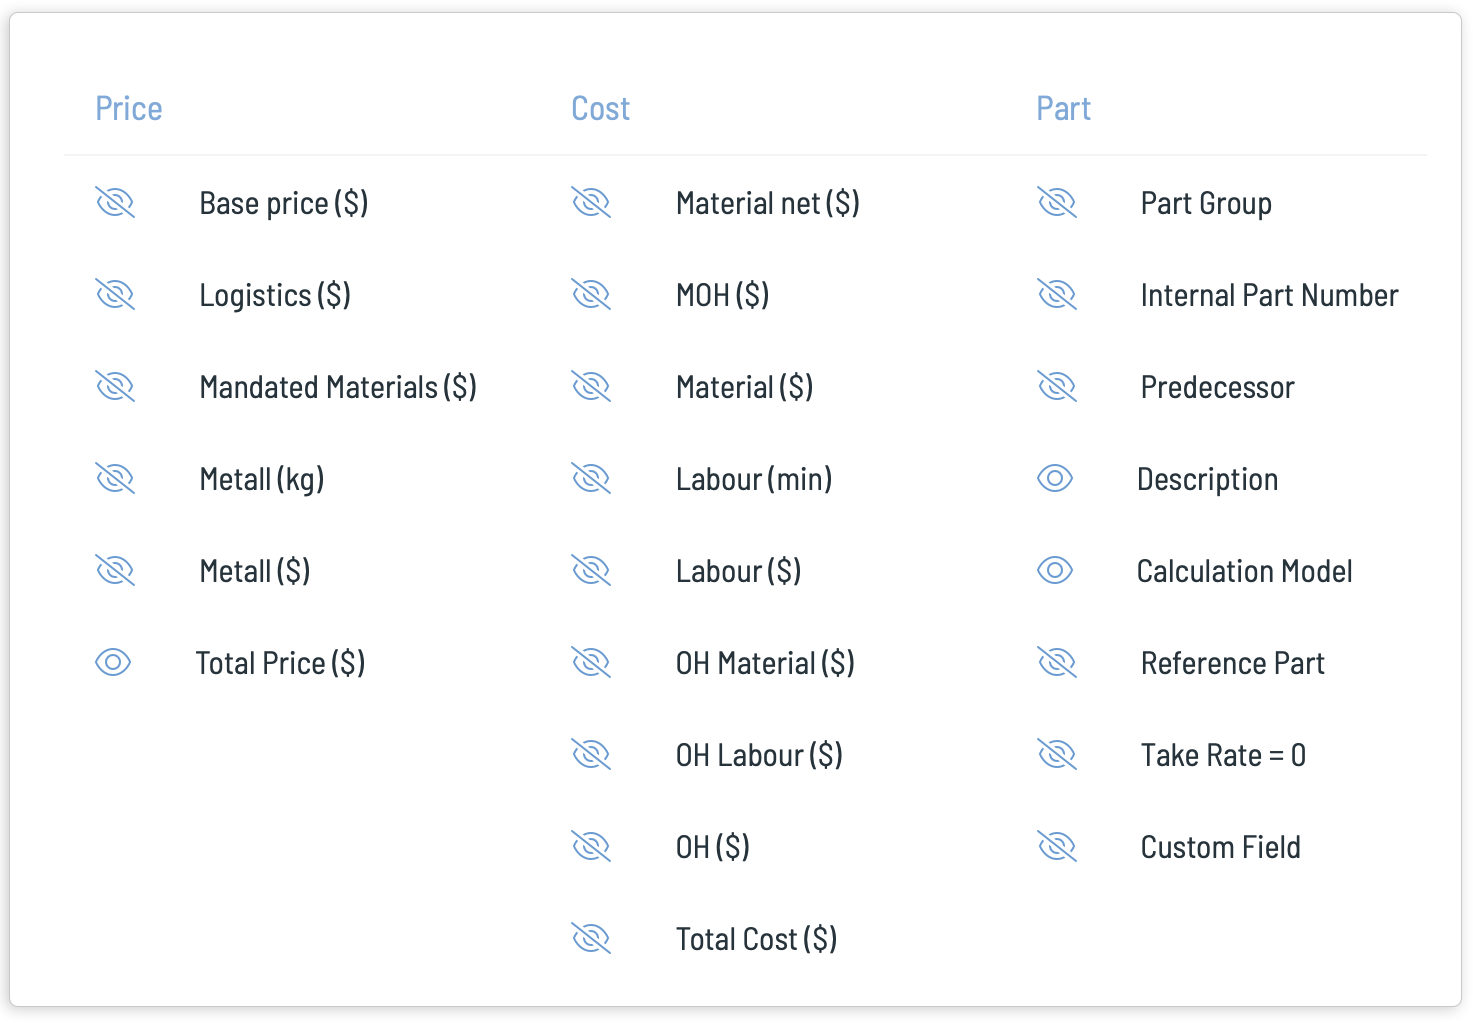The height and width of the screenshot is (1023, 1473).
Task: Toggle the Total Cost ($) eye icon
Action: [591, 939]
